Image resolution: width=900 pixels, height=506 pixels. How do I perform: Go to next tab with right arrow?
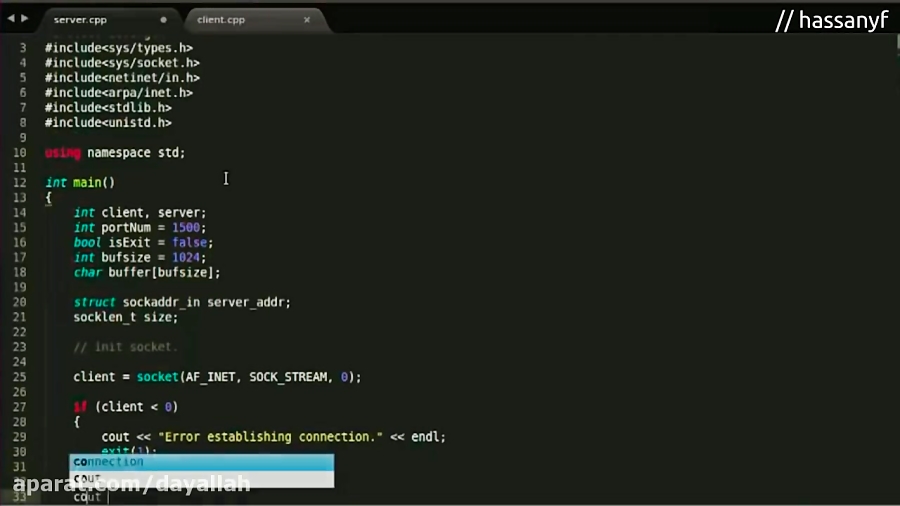coord(25,19)
